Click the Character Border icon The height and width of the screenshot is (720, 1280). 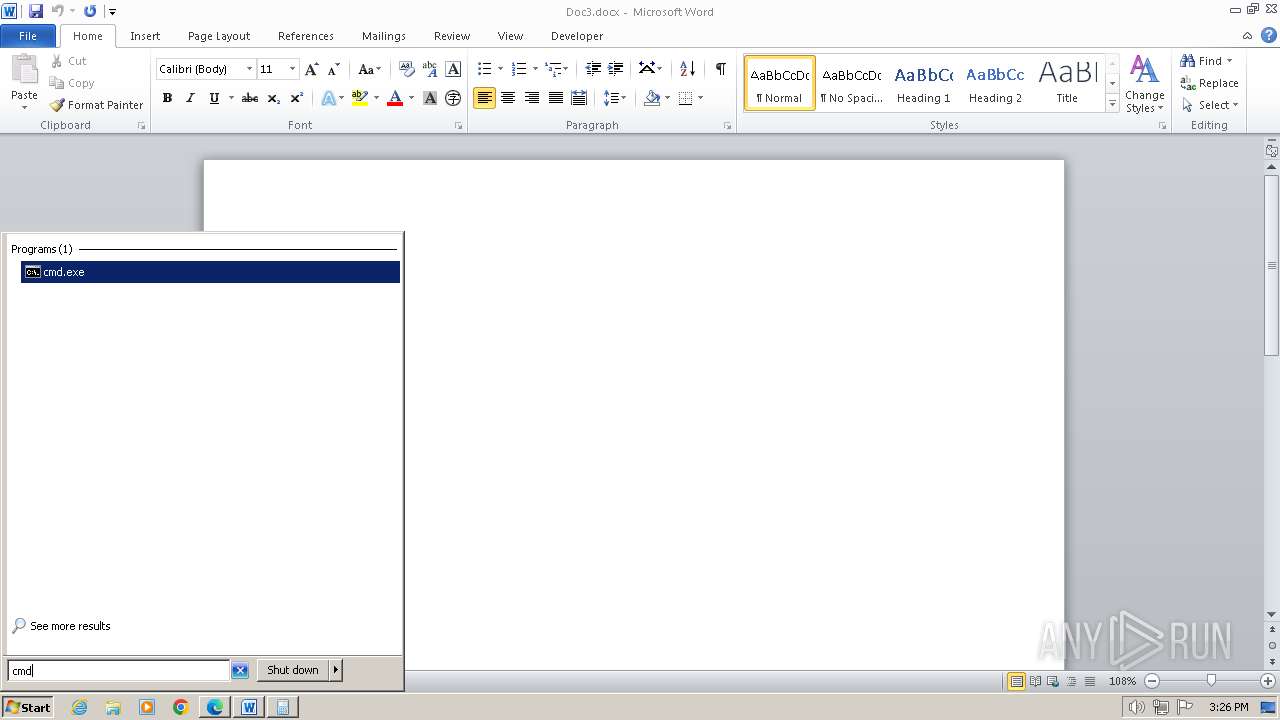tap(453, 69)
